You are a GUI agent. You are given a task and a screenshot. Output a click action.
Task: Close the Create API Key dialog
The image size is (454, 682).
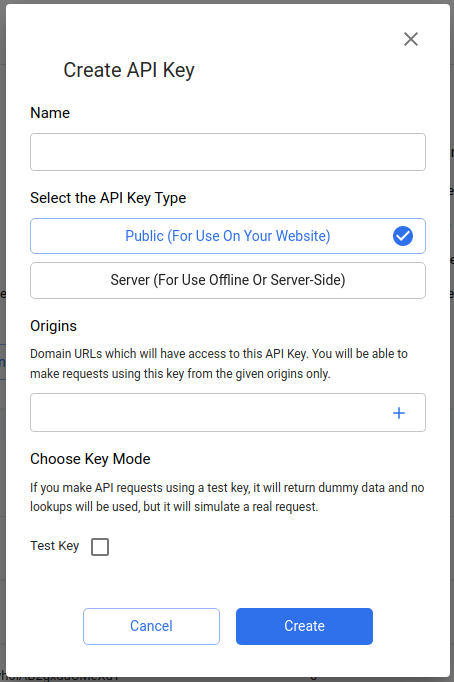tap(411, 39)
